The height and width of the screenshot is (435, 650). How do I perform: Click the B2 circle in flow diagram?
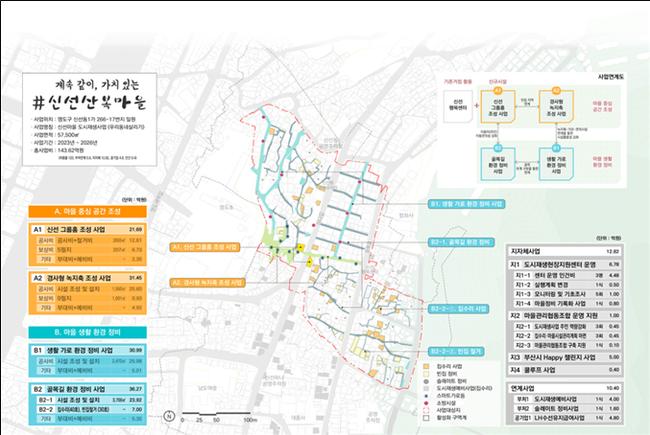click(497, 144)
